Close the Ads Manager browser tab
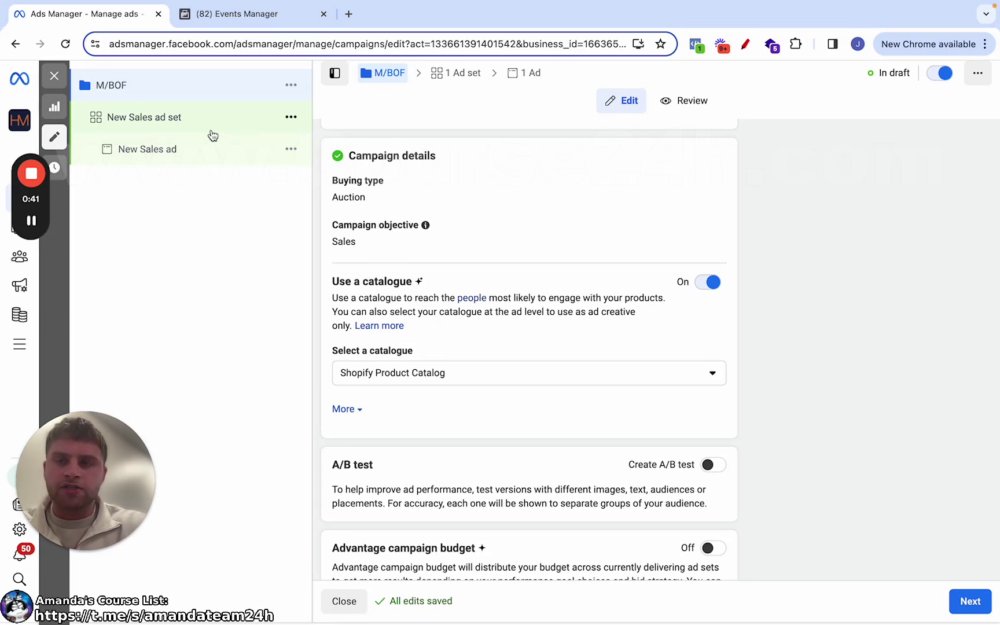This screenshot has width=1000, height=625. tap(159, 13)
